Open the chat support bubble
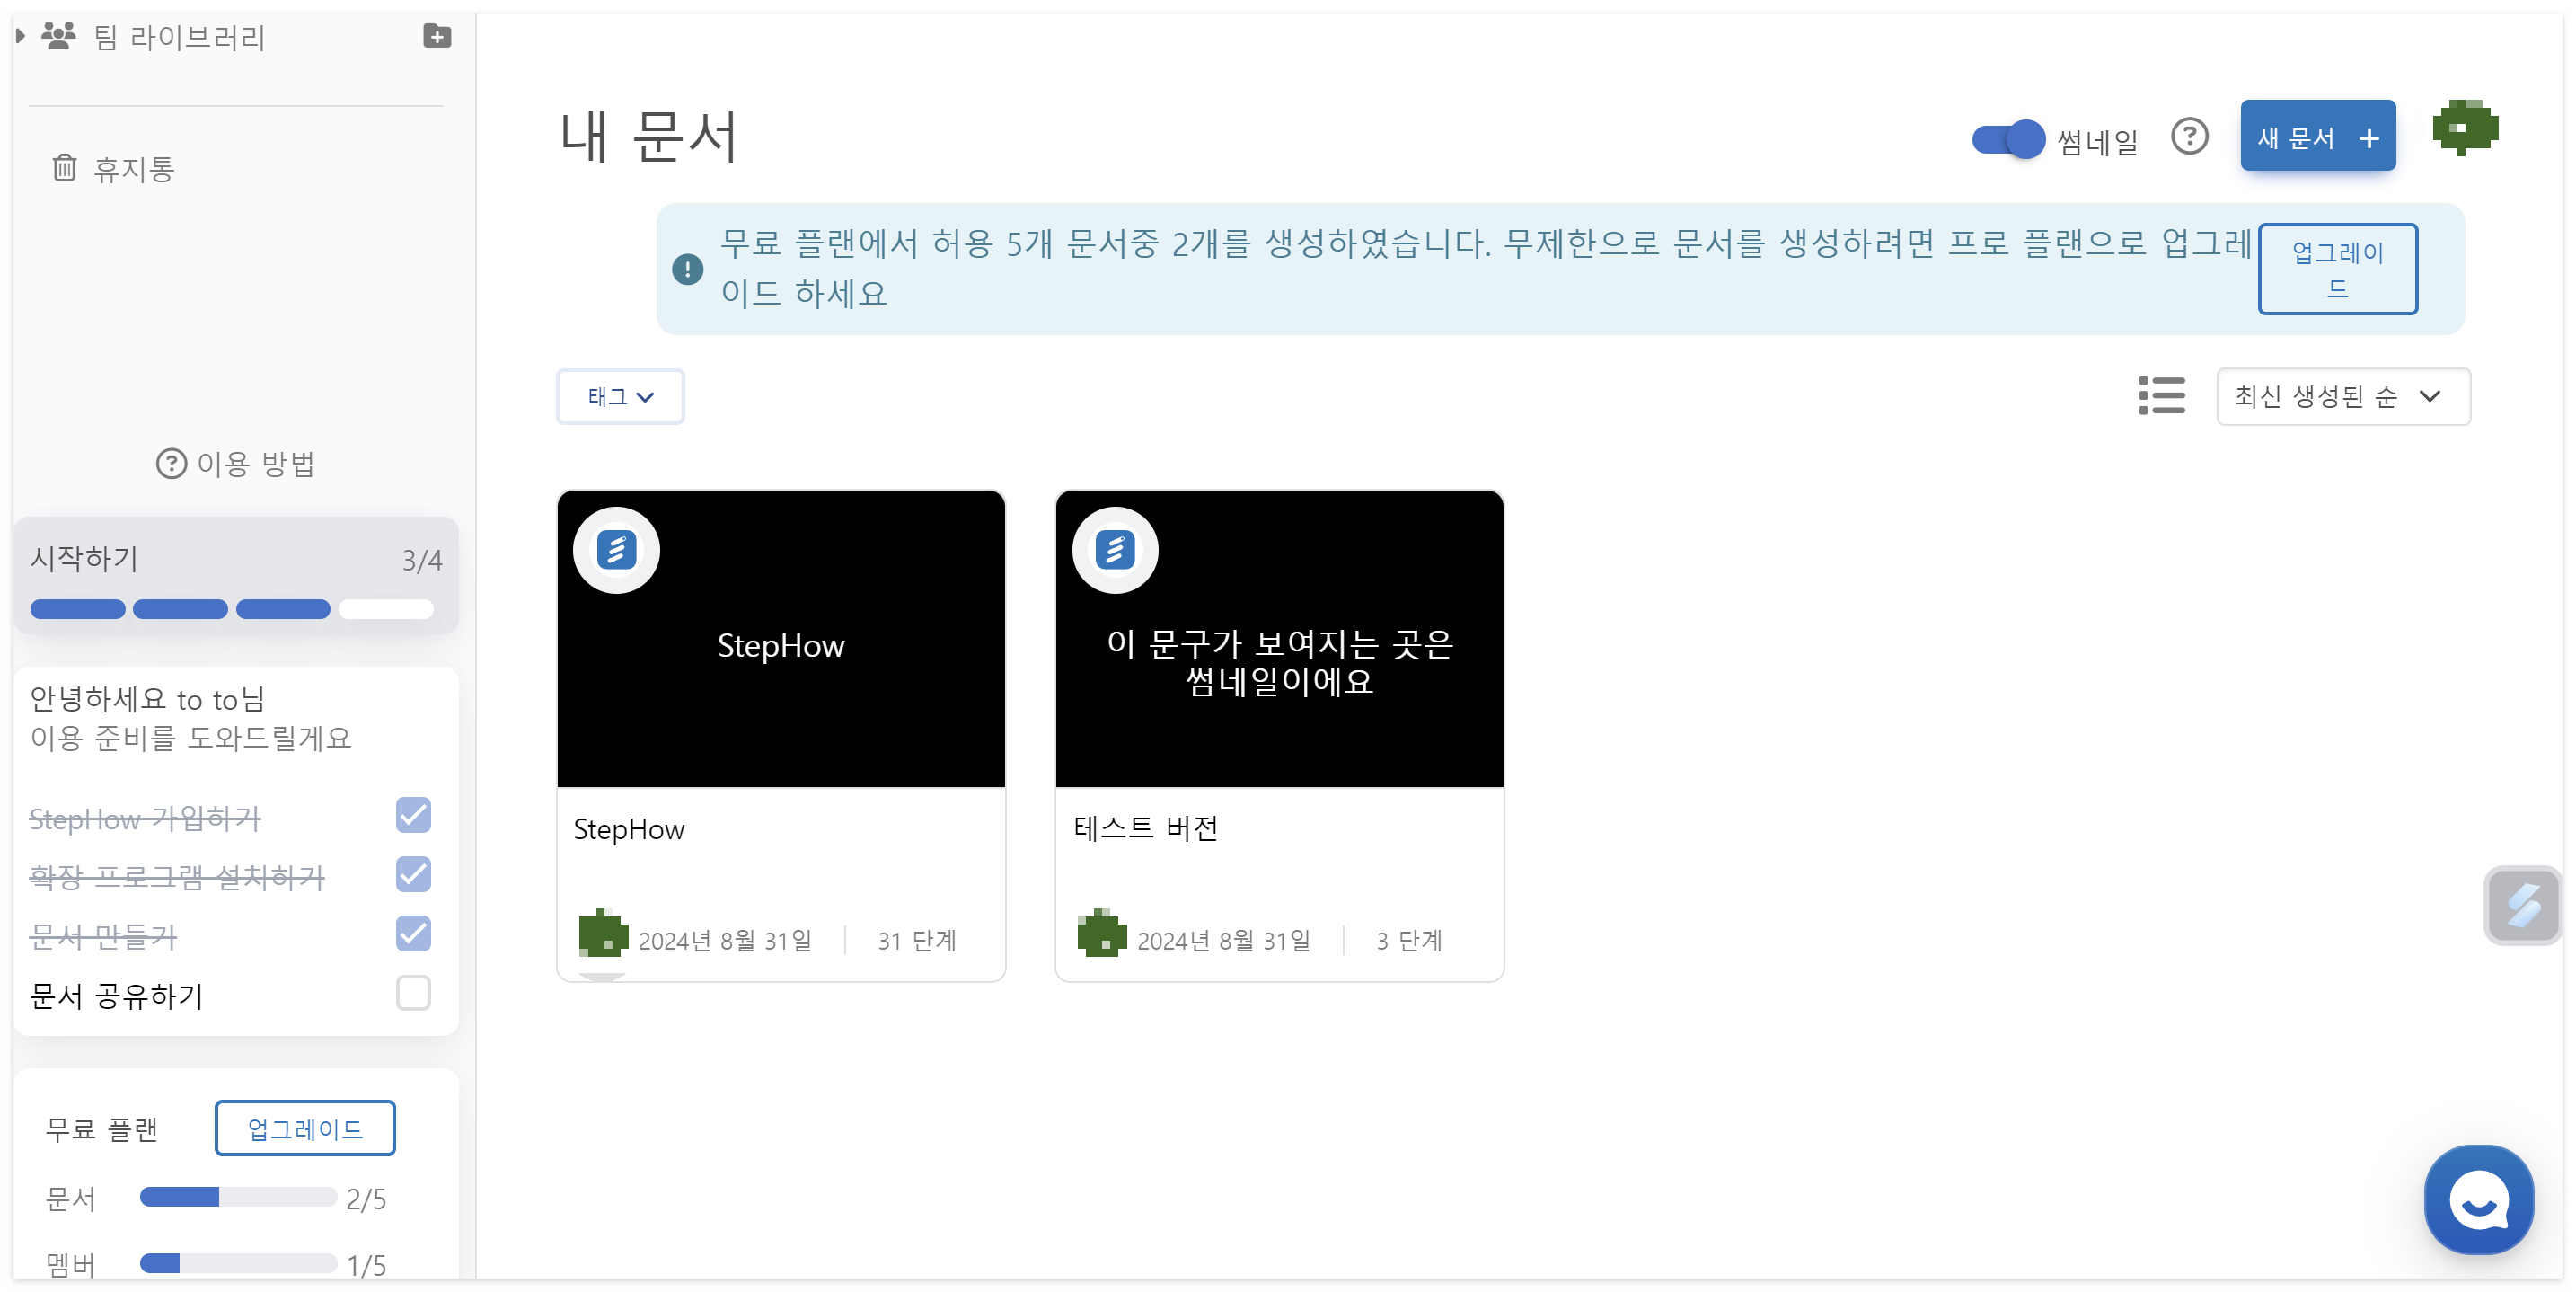Screen dimensions: 2576x1292 coord(2479,1199)
